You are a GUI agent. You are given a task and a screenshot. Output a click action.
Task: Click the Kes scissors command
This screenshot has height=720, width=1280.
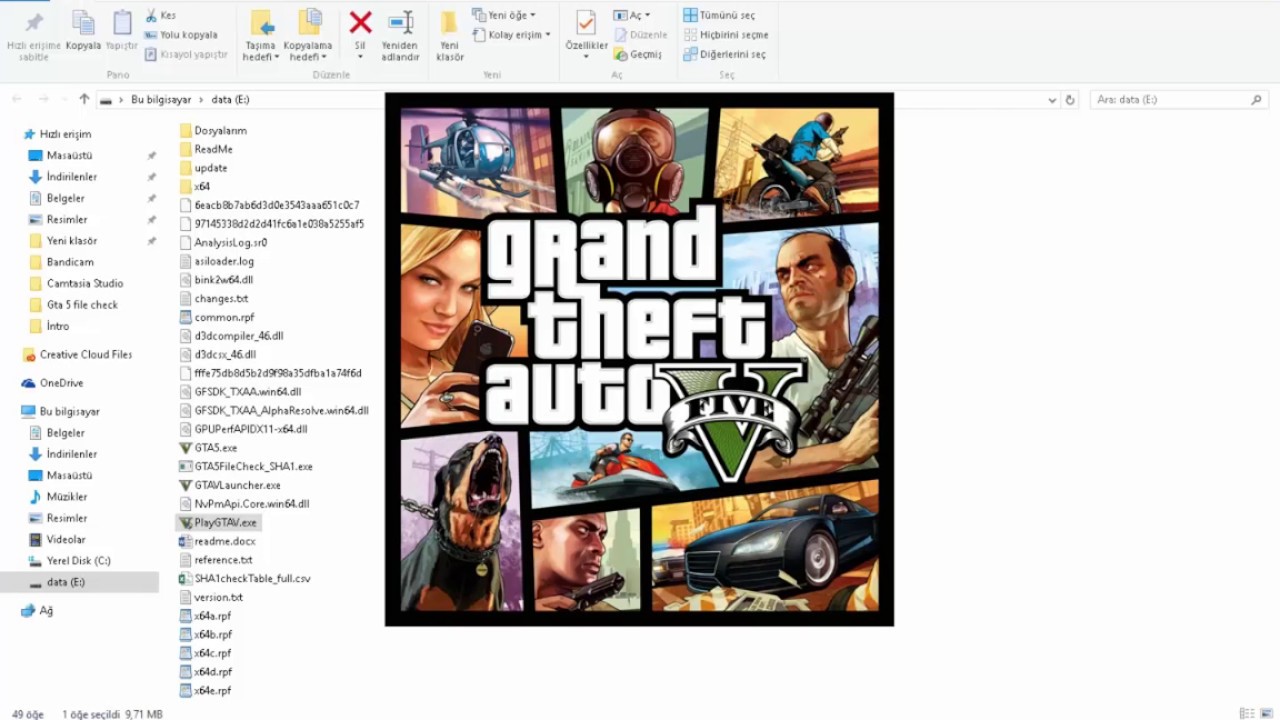pos(160,15)
